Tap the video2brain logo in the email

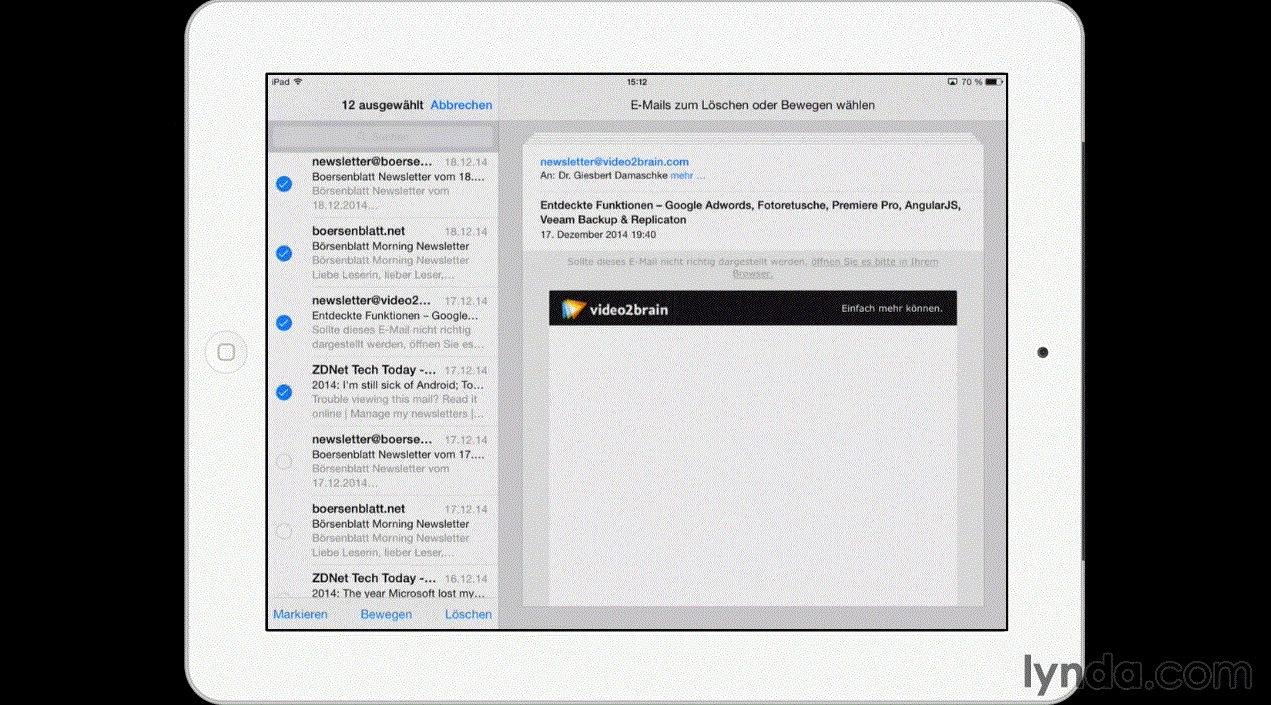pyautogui.click(x=616, y=309)
